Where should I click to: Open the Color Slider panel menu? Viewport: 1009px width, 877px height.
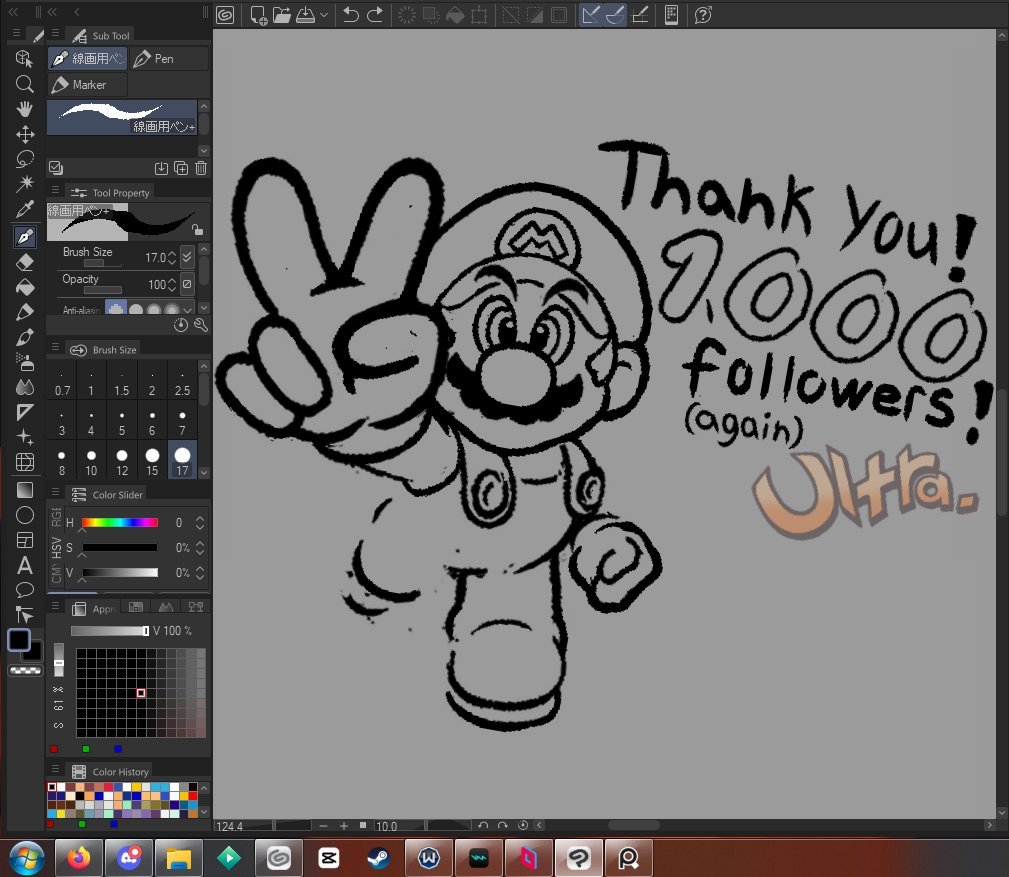[x=55, y=492]
